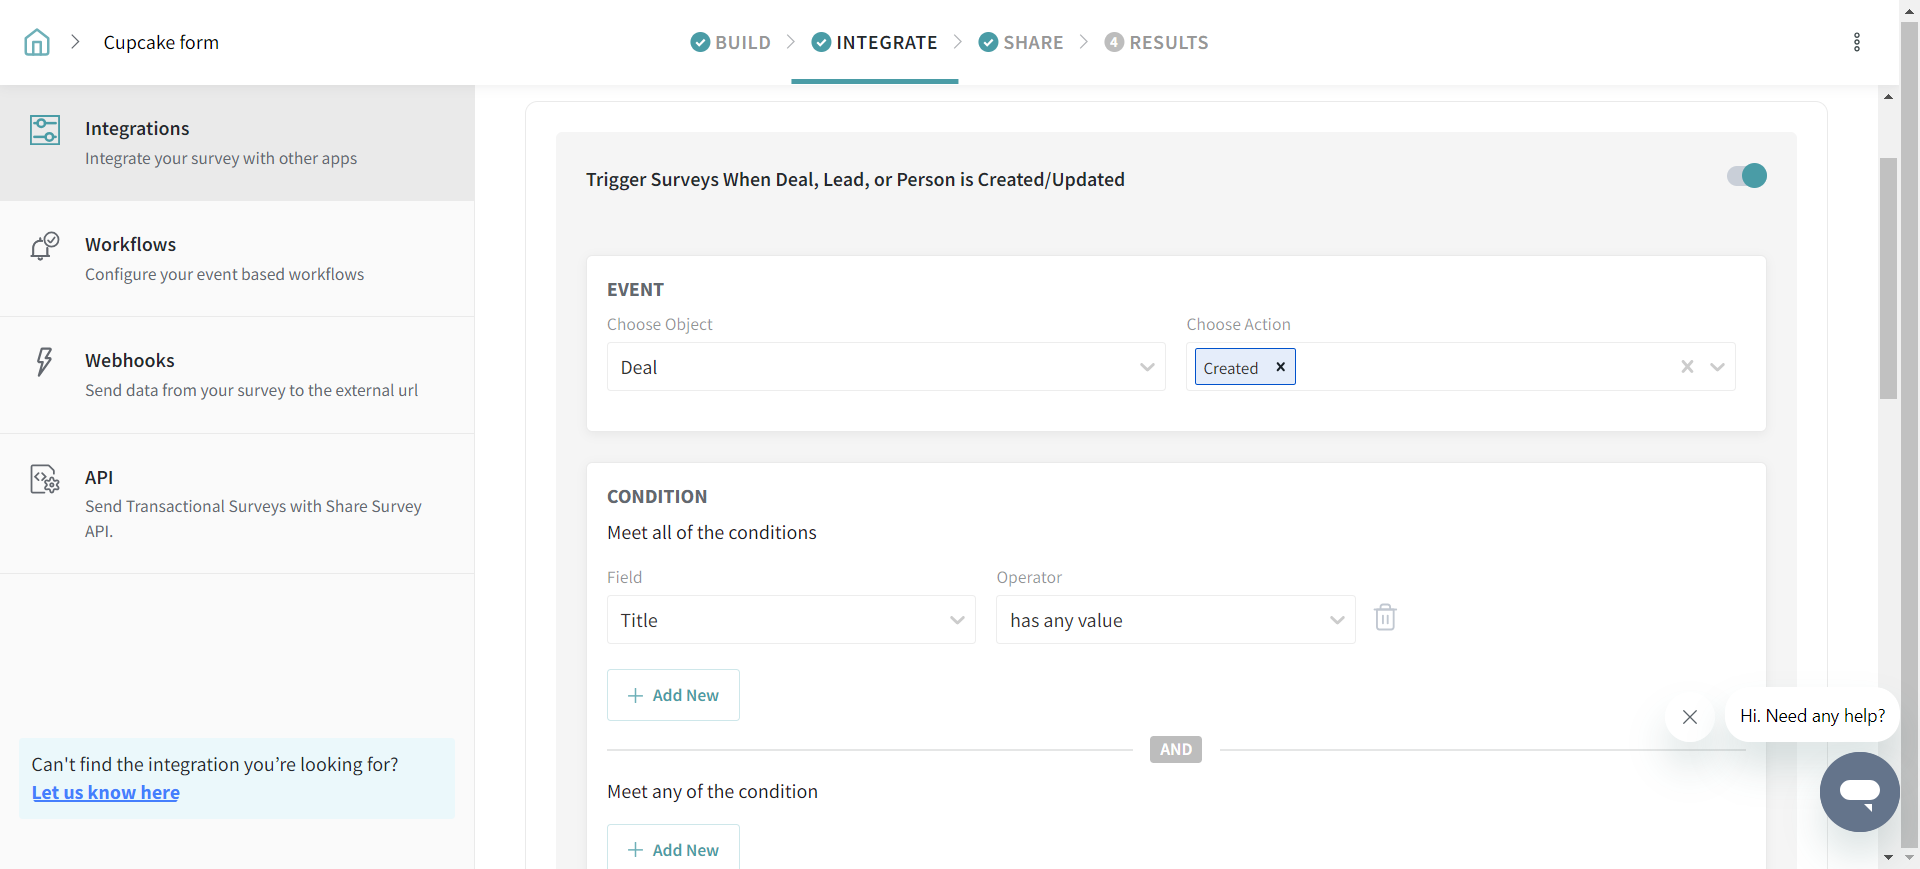Click the 'Let us know here' link
The image size is (1920, 869).
[106, 793]
